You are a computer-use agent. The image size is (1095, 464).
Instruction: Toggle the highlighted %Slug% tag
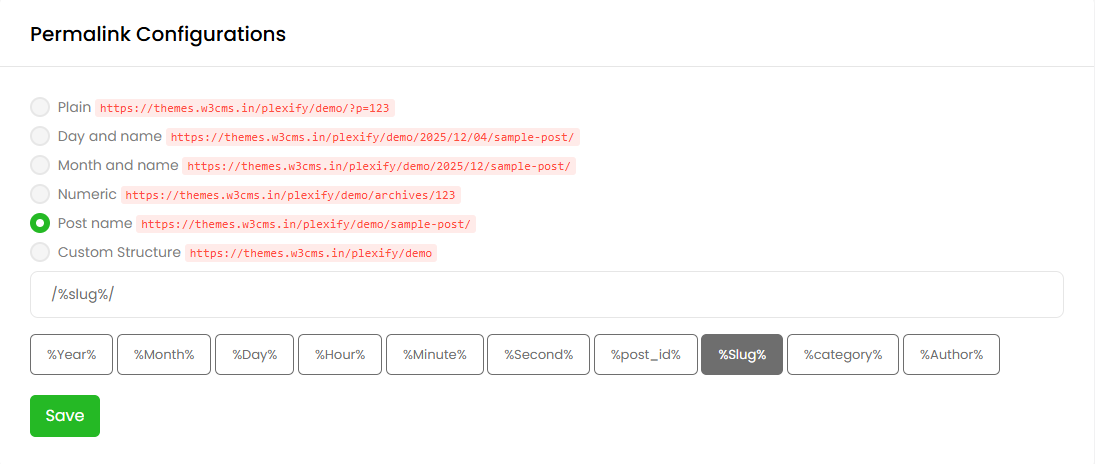tap(742, 355)
